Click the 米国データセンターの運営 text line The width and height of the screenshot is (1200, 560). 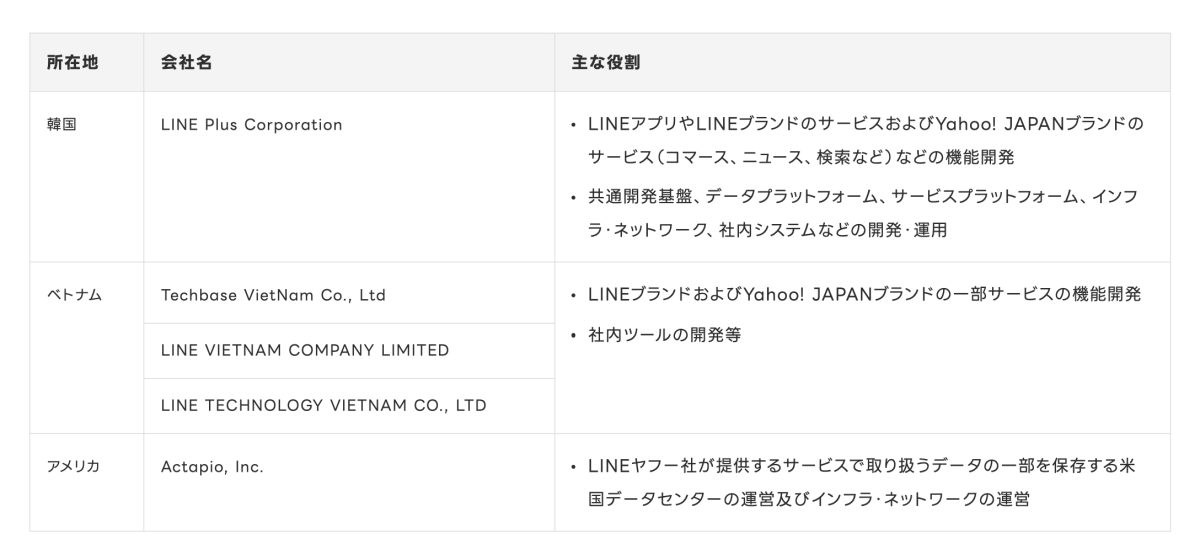pos(809,498)
